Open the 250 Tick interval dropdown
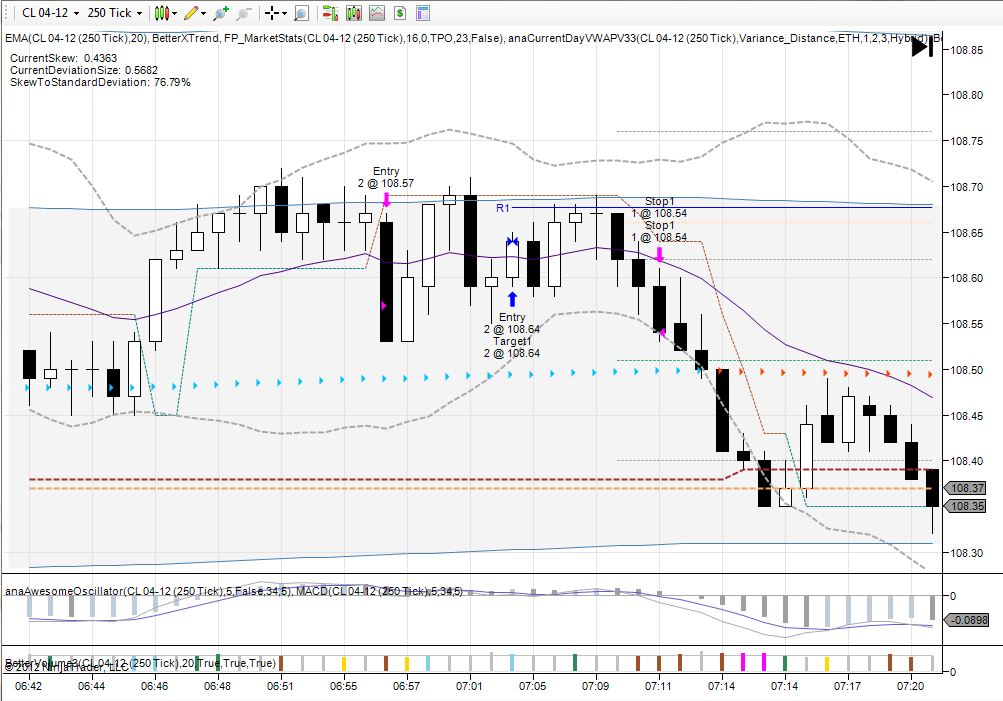This screenshot has height=701, width=1003. coord(115,13)
